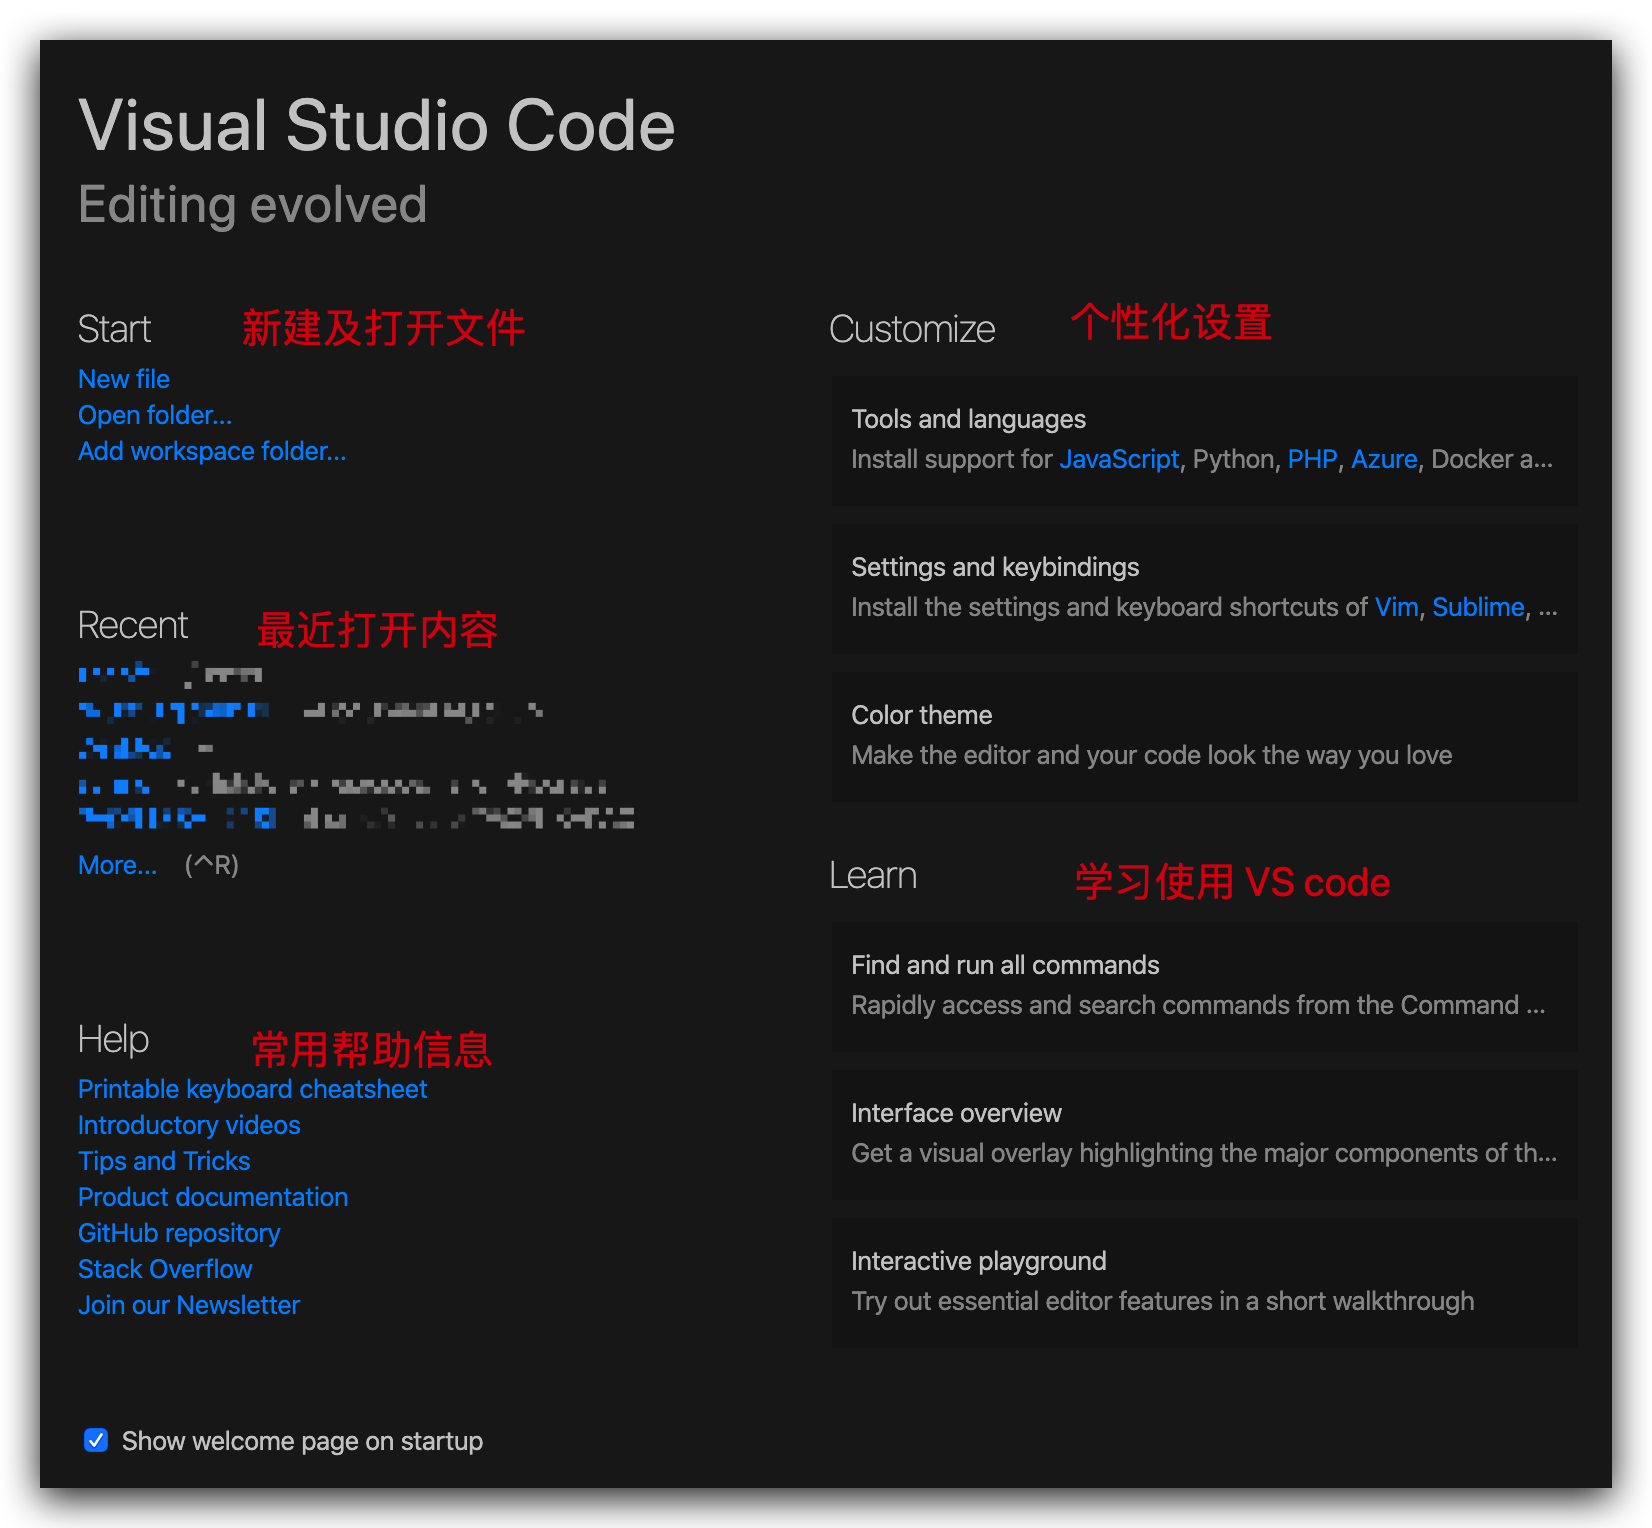The width and height of the screenshot is (1652, 1528).
Task: Open Printable keyboard cheatsheet link
Action: 252,1089
